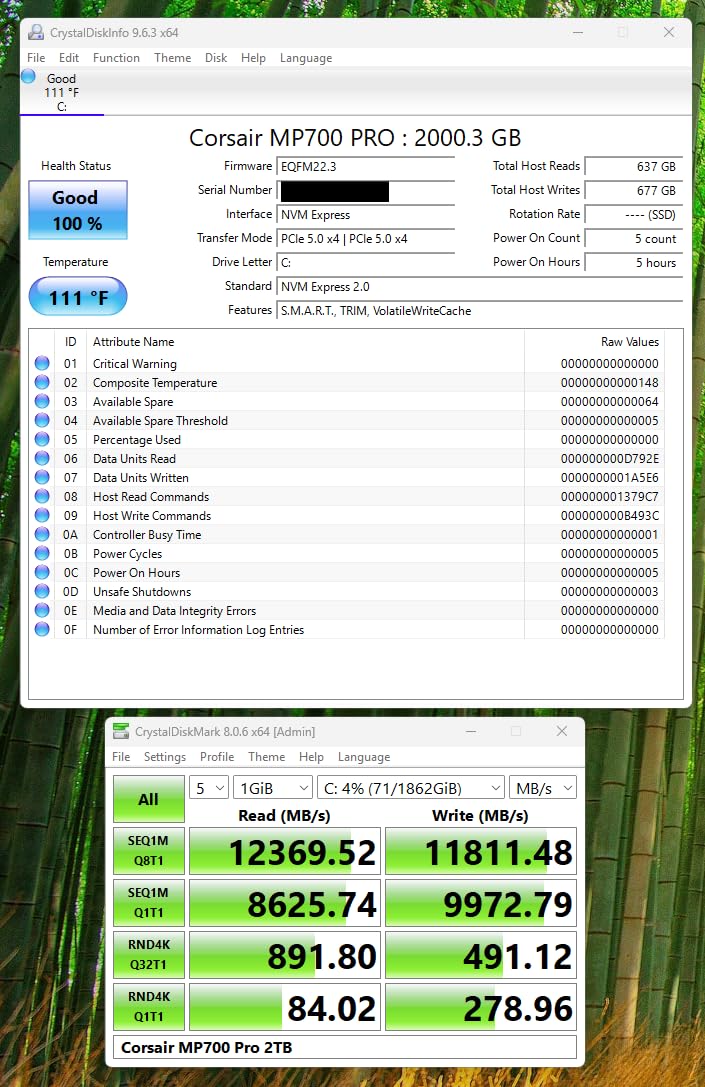Click the Good 100 % health status button
Image resolution: width=705 pixels, height=1087 pixels.
click(78, 210)
